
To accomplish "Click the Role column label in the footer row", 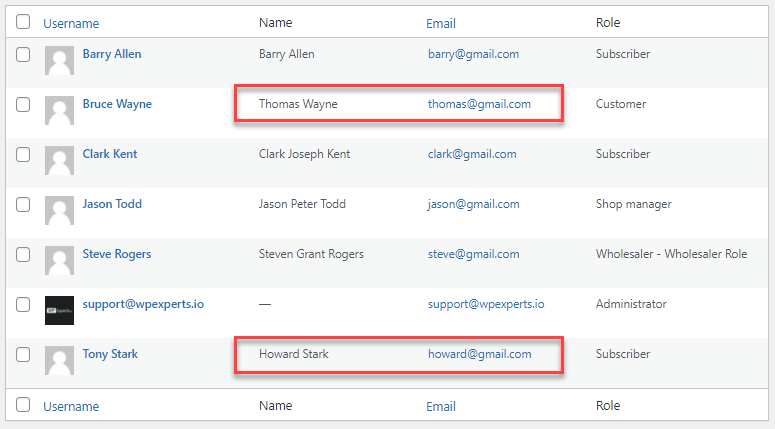I will [x=608, y=406].
